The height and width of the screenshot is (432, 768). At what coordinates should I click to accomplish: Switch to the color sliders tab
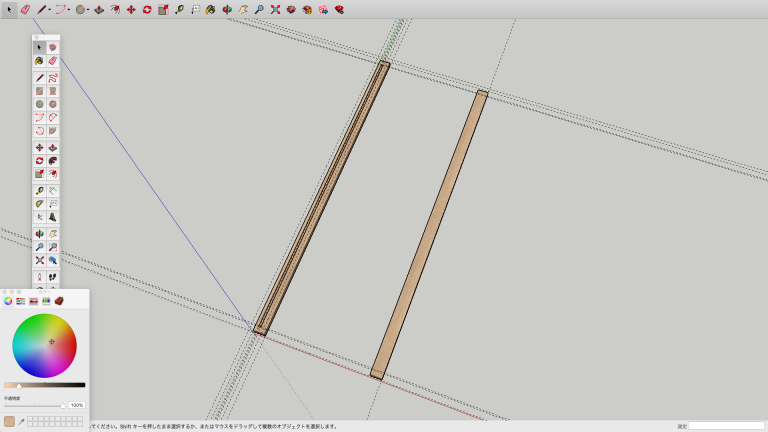coord(20,301)
